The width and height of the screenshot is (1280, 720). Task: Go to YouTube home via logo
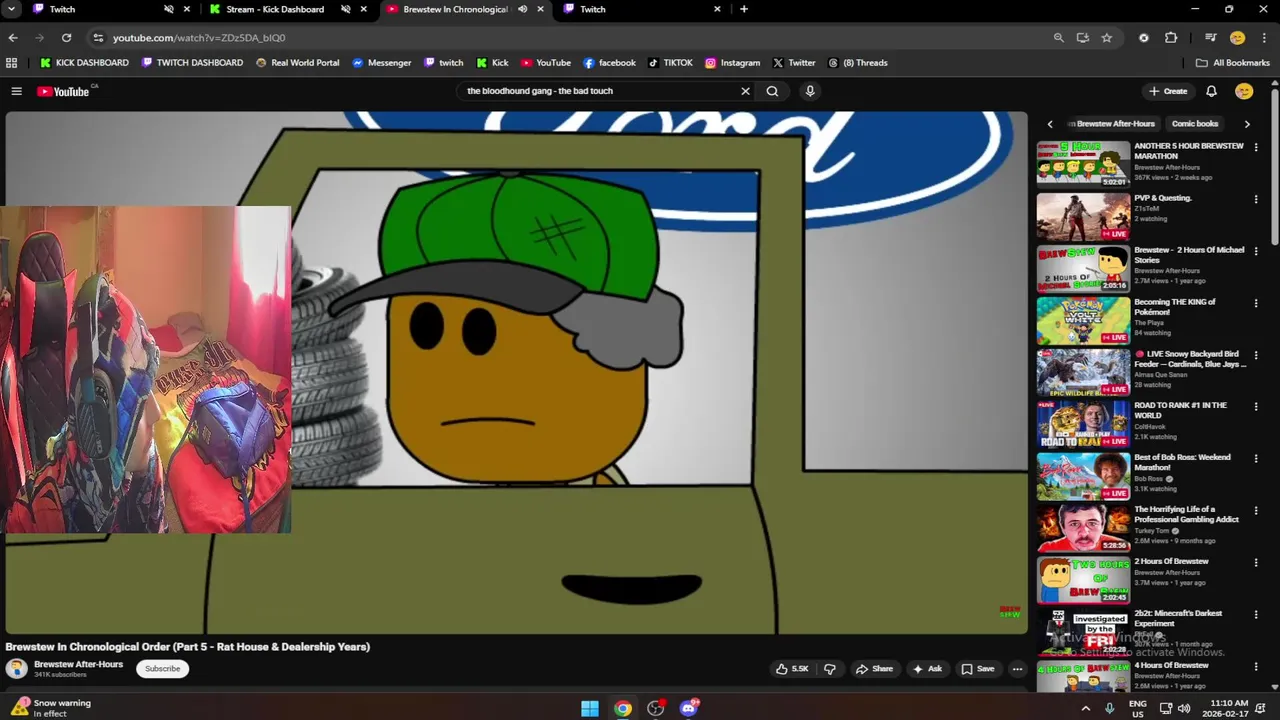[x=63, y=91]
